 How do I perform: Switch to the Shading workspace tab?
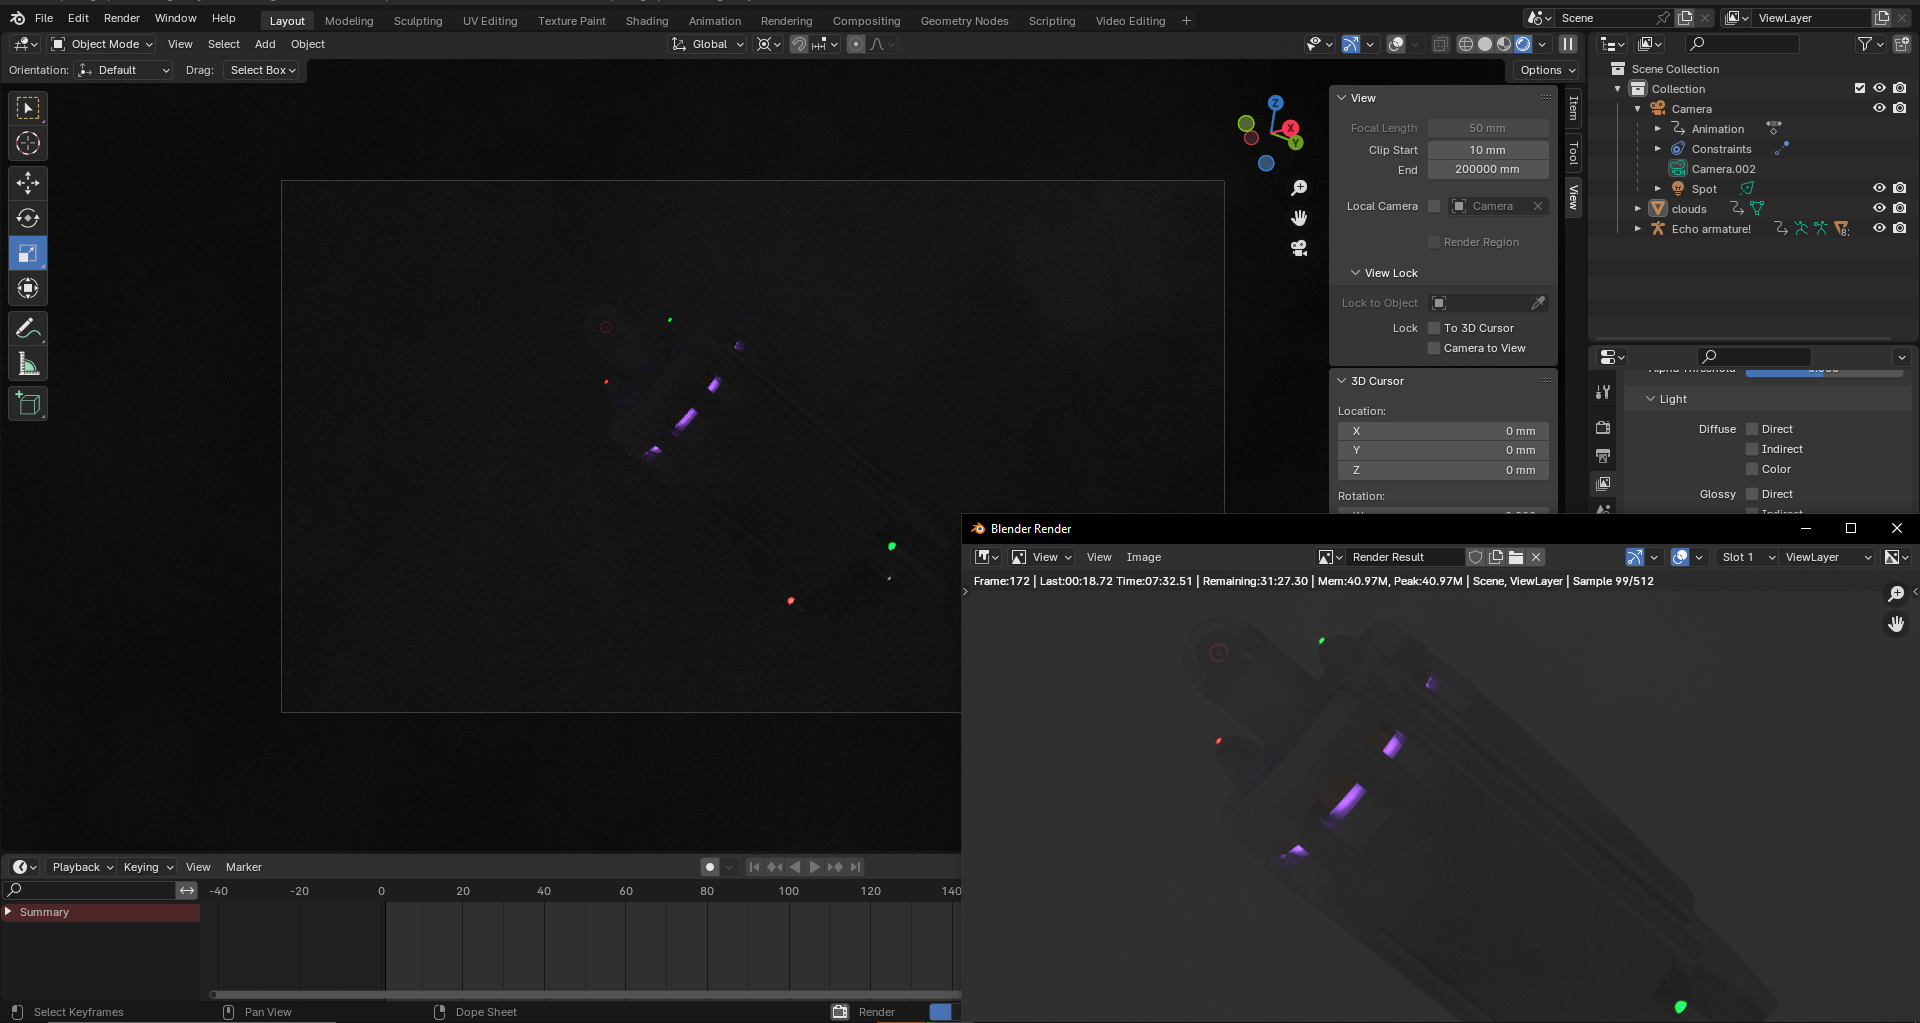(646, 20)
